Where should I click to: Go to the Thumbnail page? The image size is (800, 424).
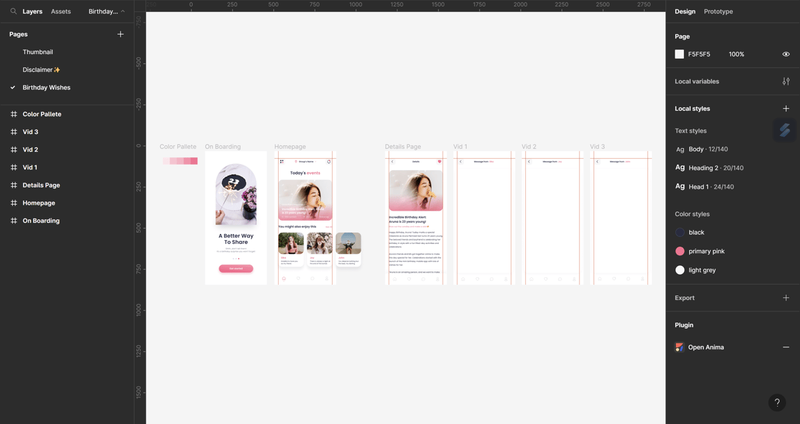tap(38, 52)
